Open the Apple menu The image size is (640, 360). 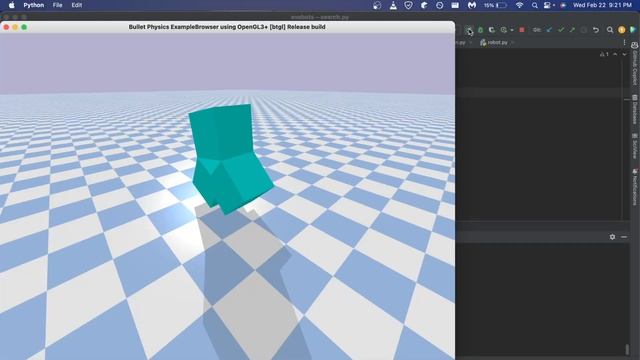point(11,5)
